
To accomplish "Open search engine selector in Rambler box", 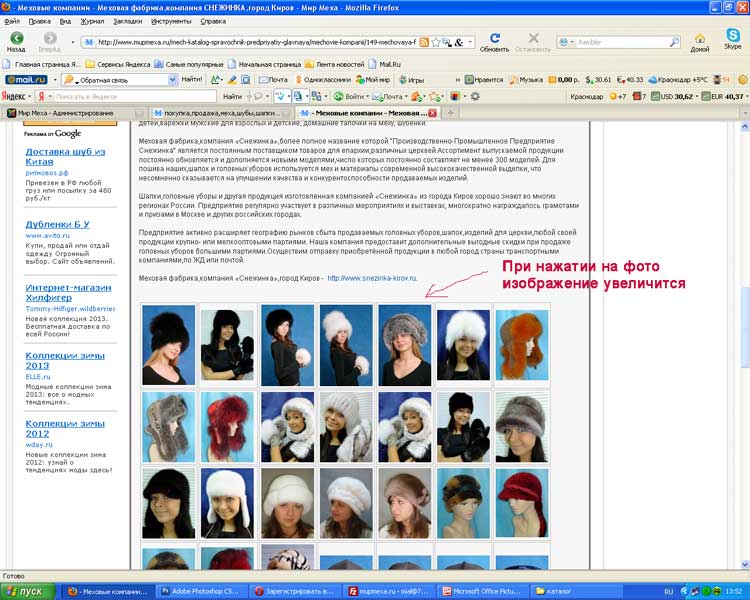I will 567,42.
